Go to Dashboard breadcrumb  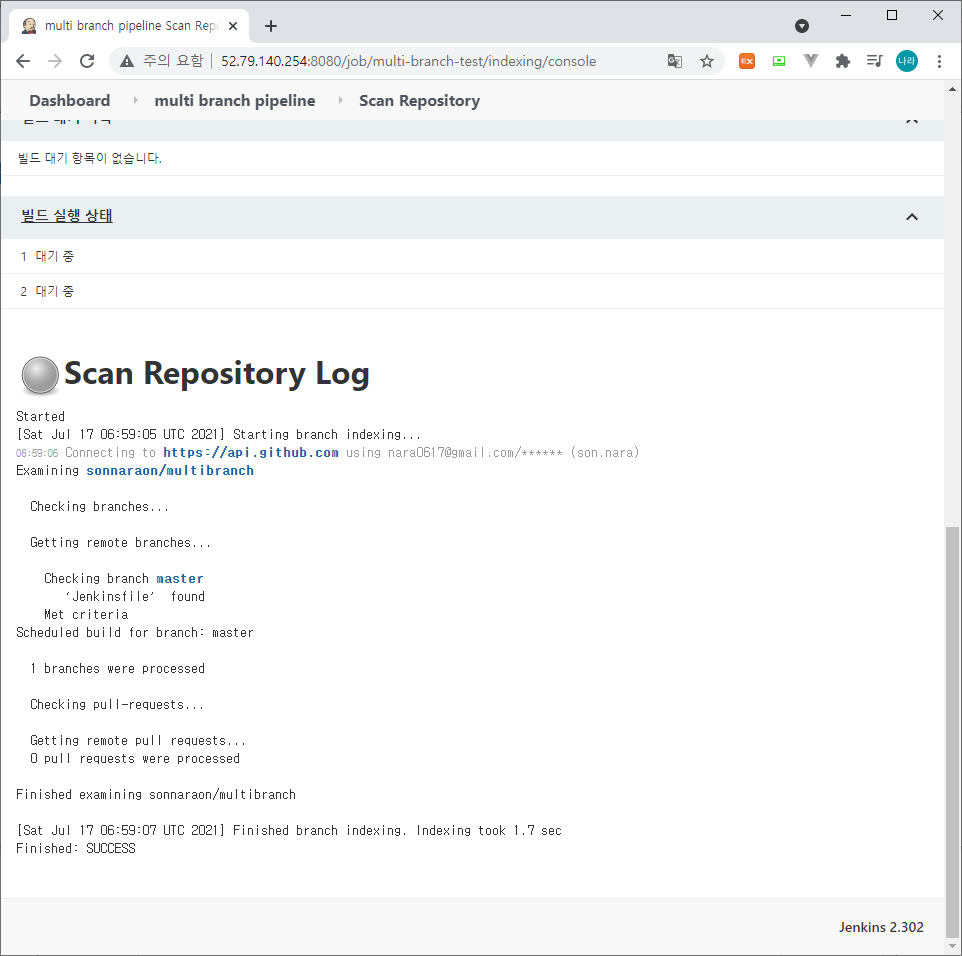(x=70, y=101)
